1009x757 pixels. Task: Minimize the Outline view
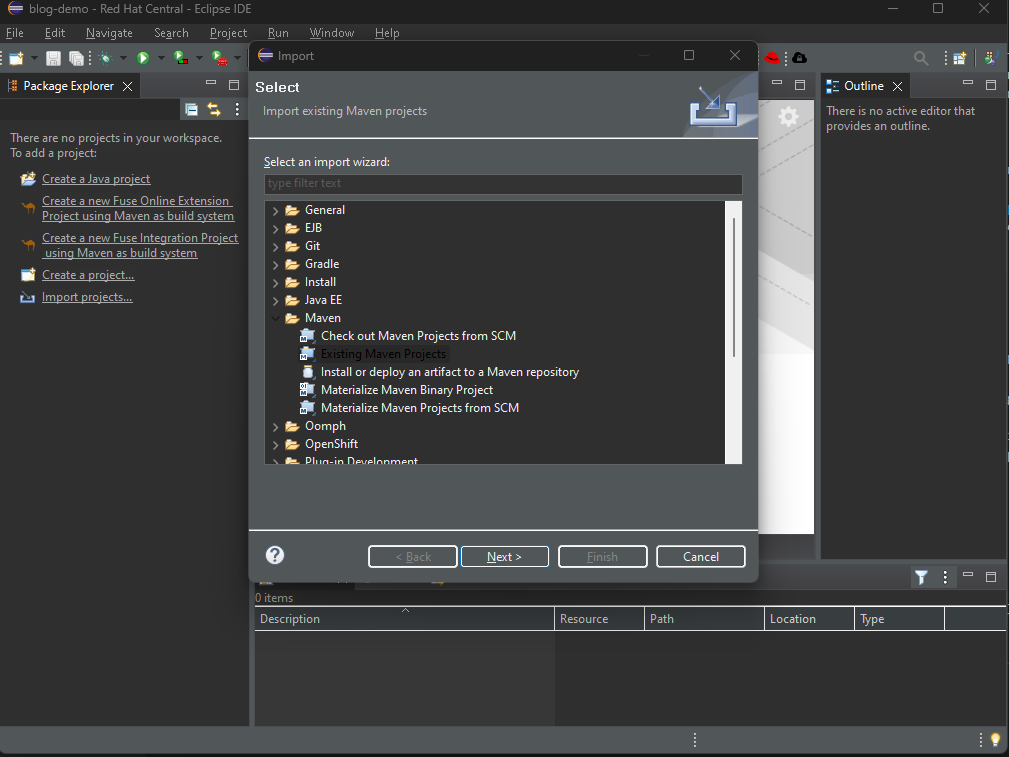(x=968, y=83)
